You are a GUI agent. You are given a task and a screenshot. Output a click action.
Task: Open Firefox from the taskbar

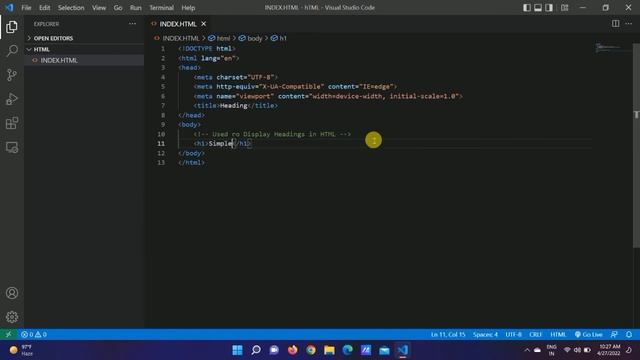click(x=292, y=350)
